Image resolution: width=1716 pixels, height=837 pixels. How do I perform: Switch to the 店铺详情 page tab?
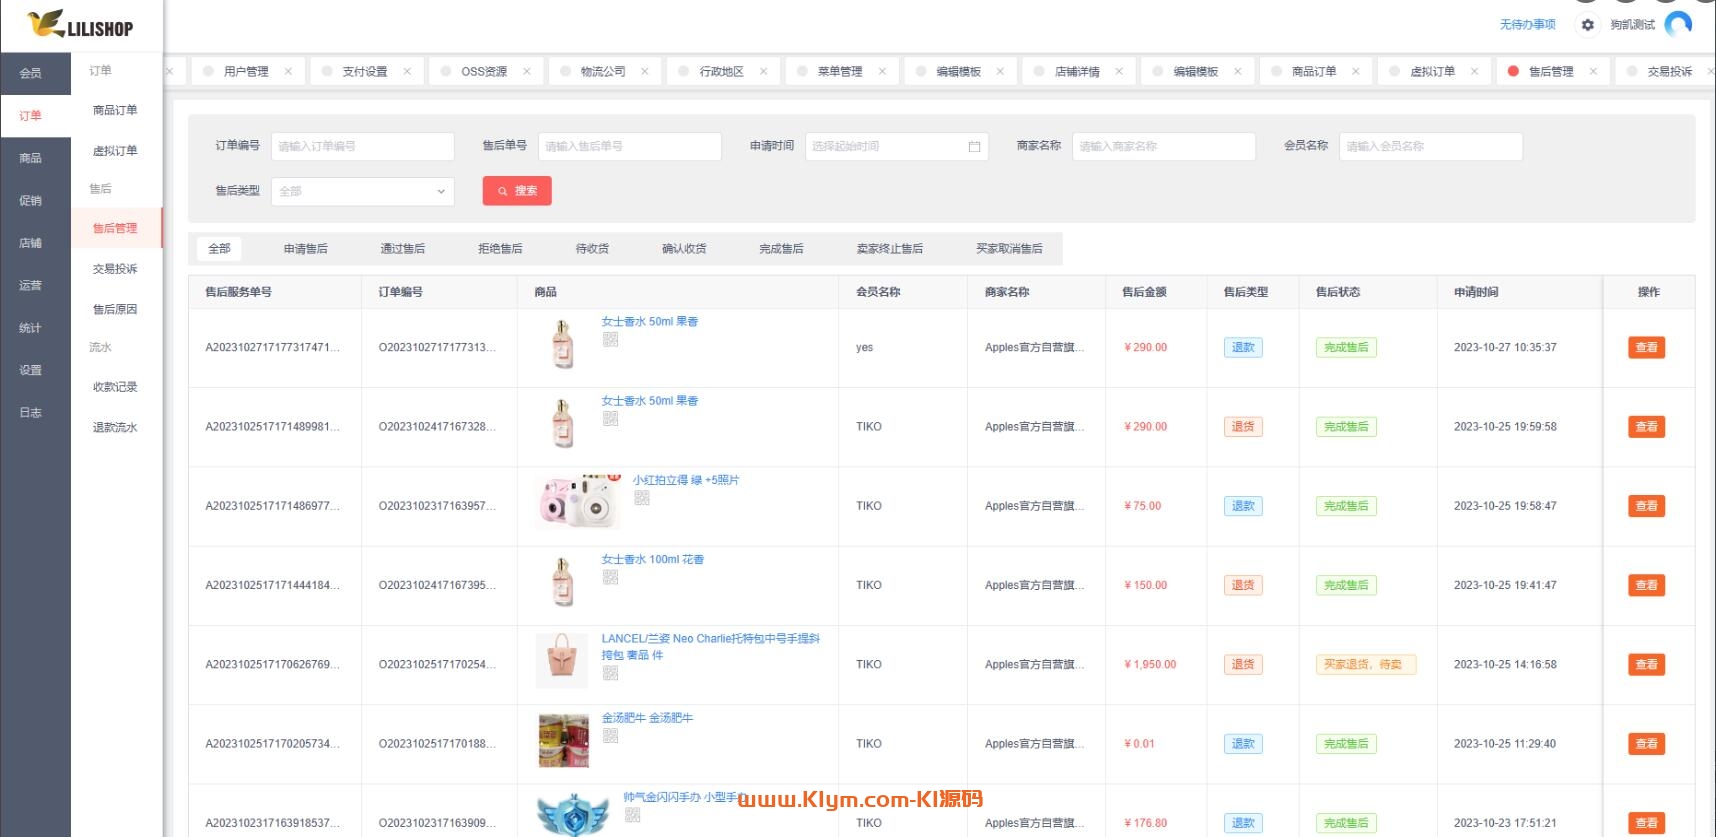tap(1077, 72)
